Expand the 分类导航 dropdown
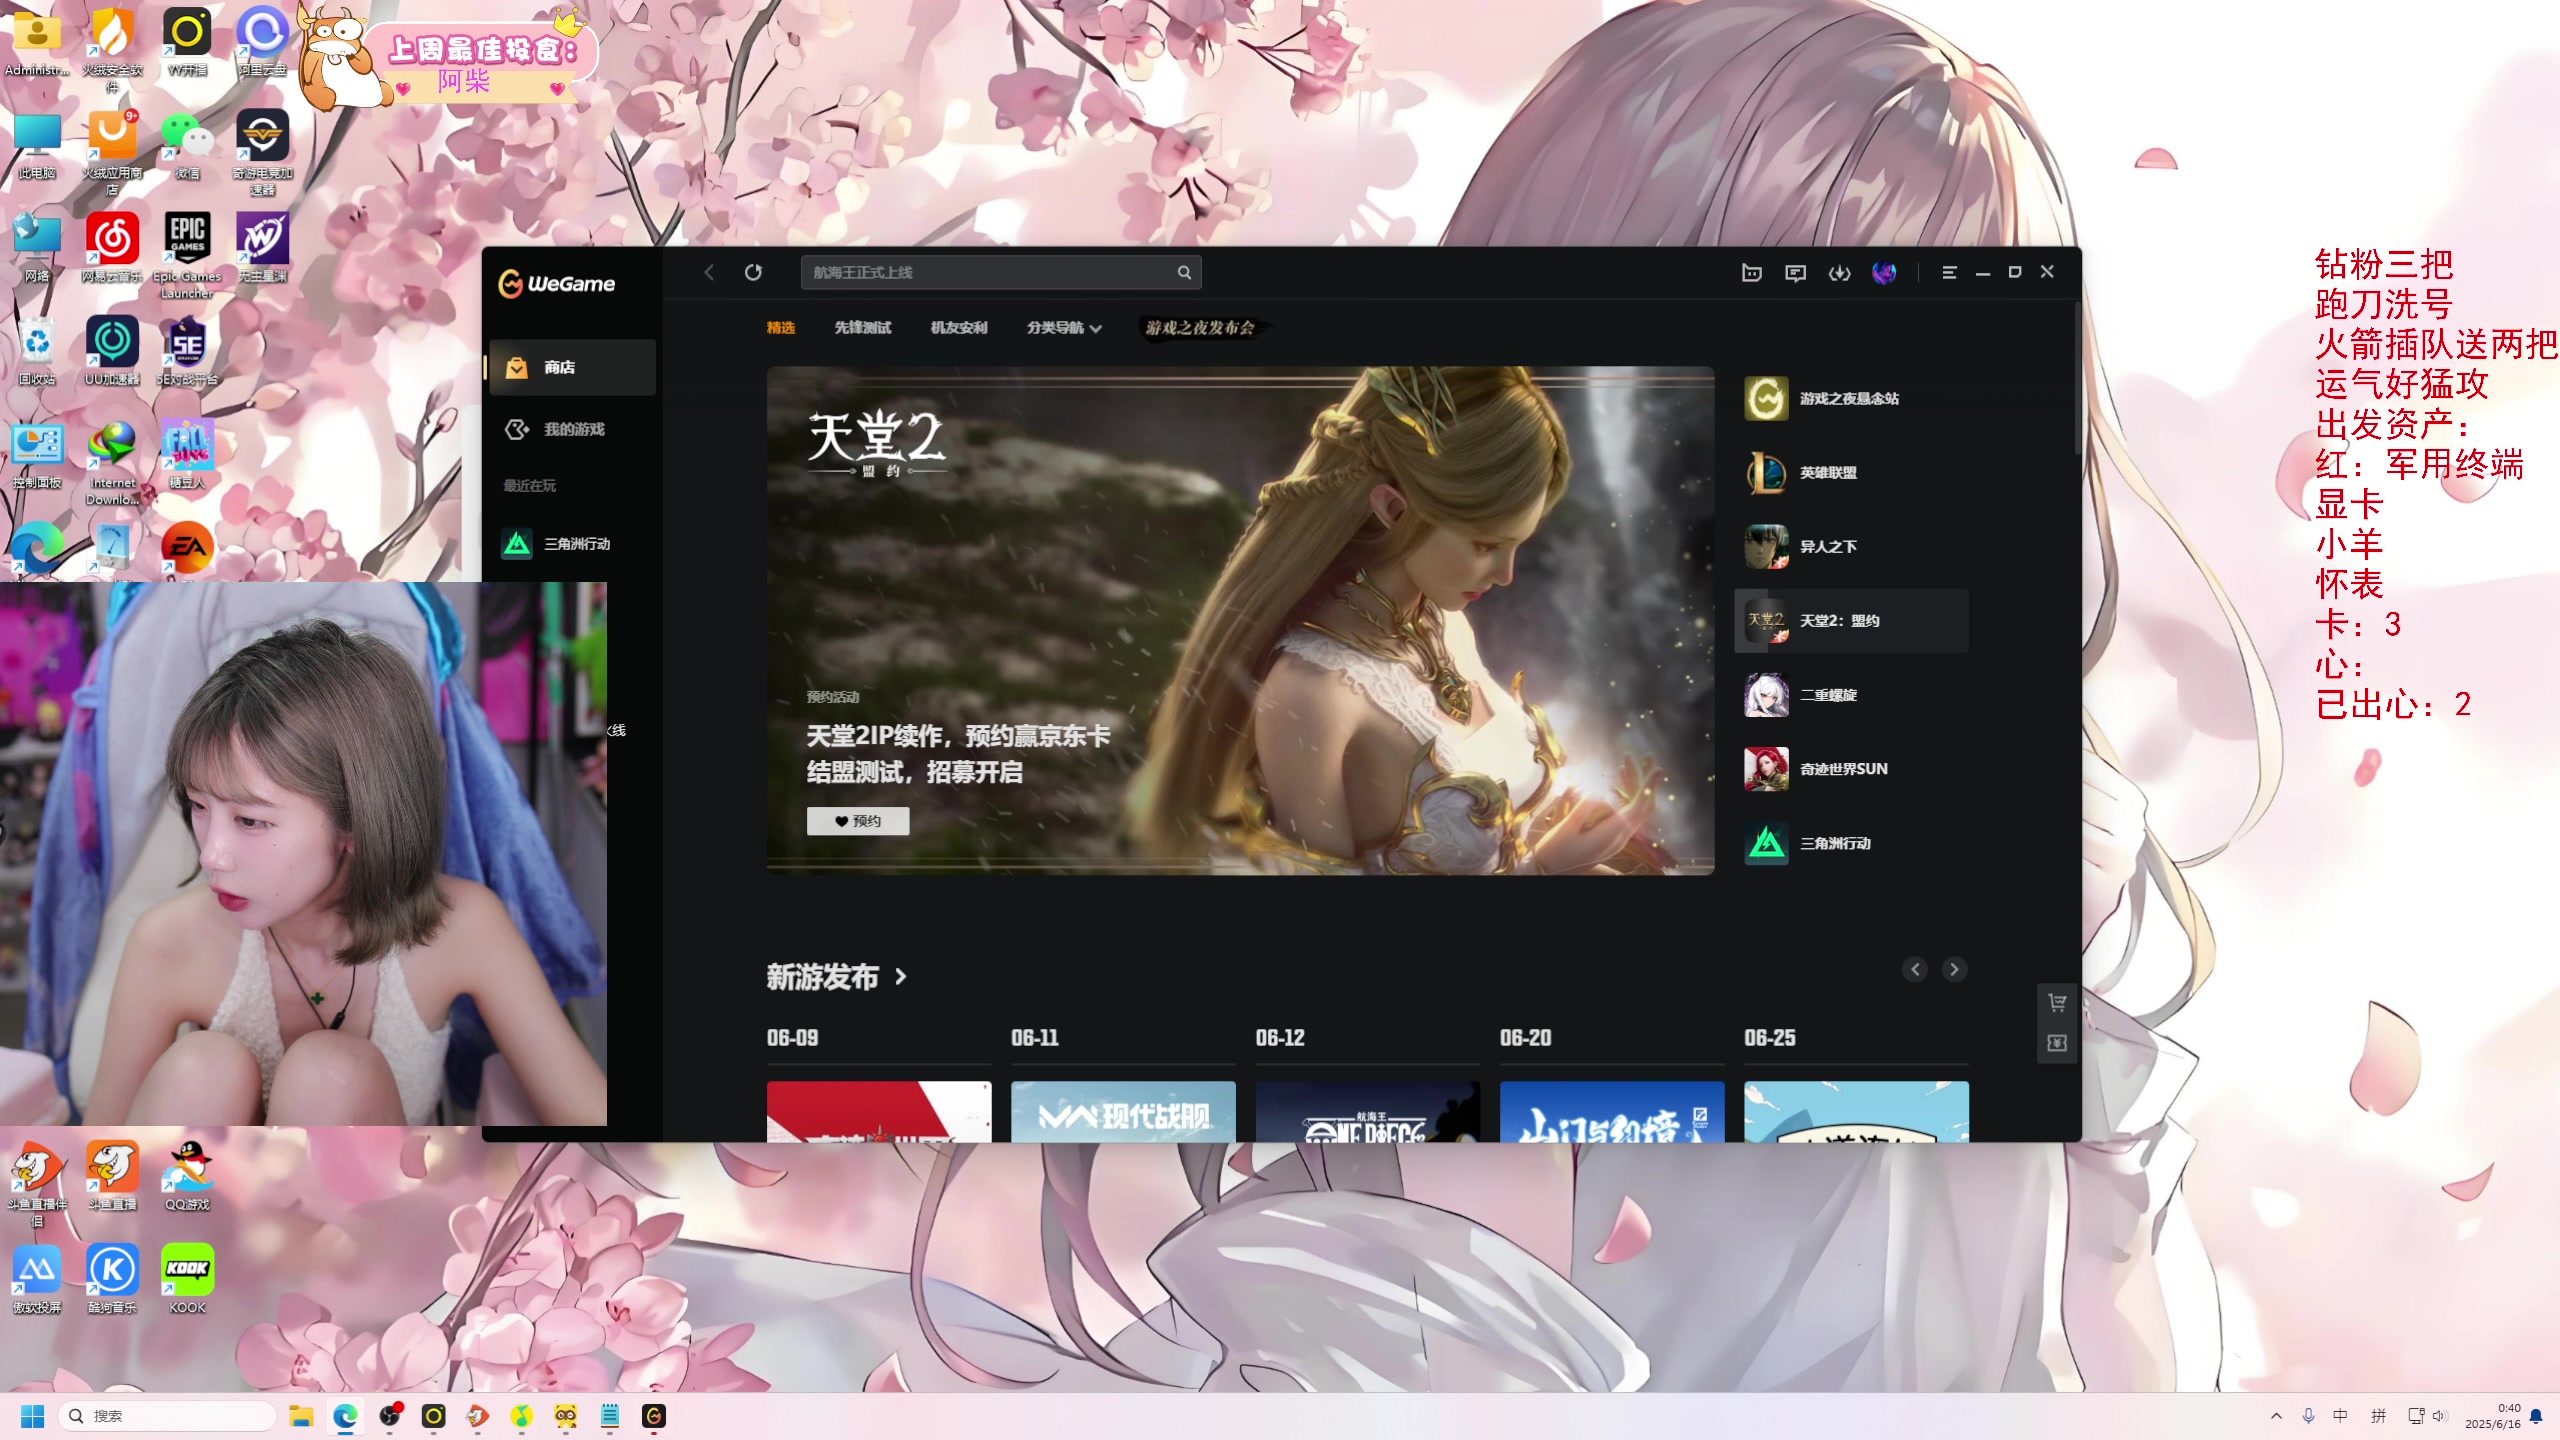The width and height of the screenshot is (2560, 1440). coord(1064,328)
